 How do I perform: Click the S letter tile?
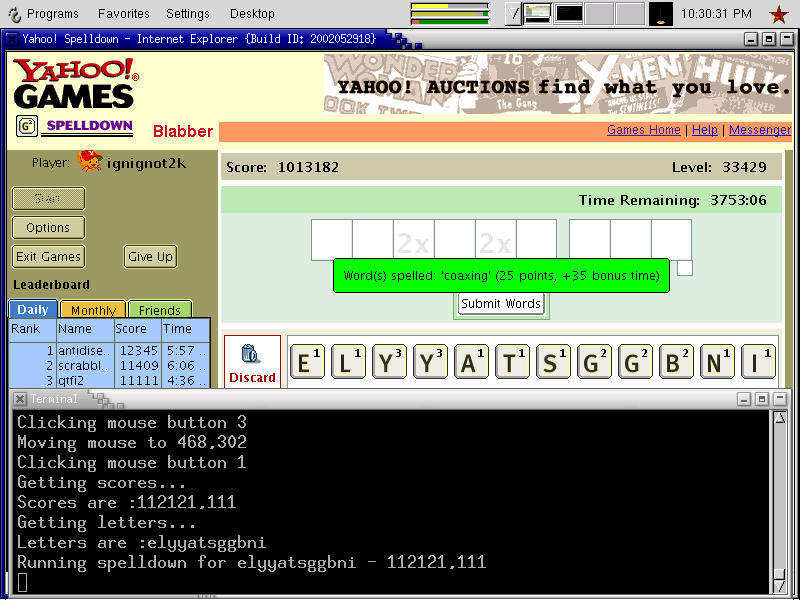click(x=553, y=361)
